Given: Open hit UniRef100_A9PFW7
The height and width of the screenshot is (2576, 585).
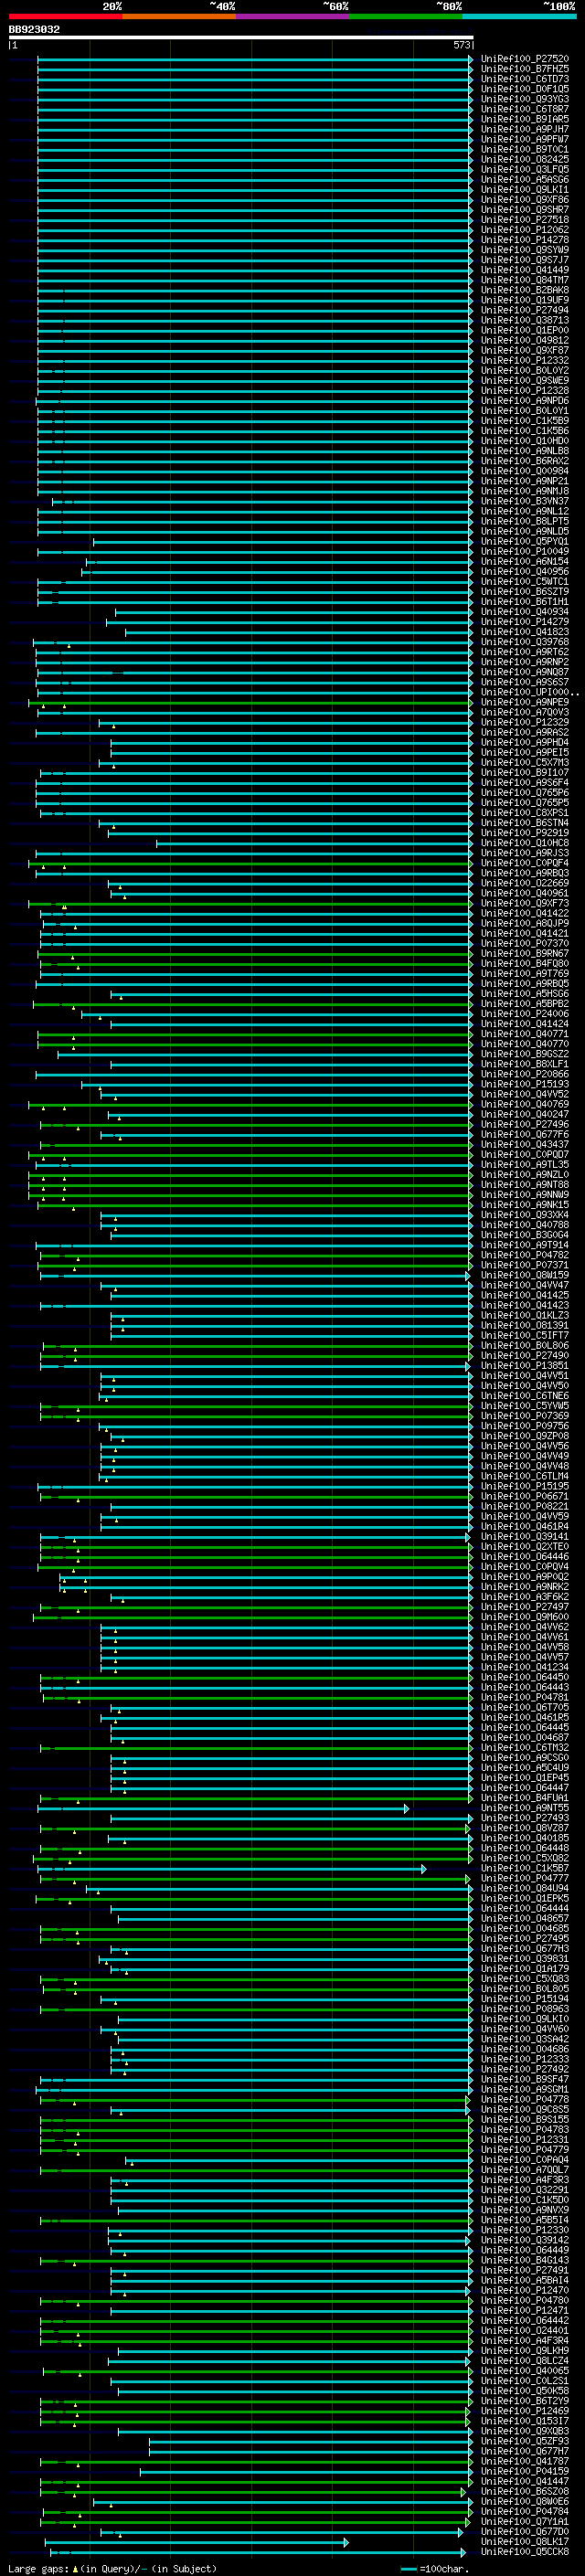Looking at the screenshot, I should coord(525,139).
